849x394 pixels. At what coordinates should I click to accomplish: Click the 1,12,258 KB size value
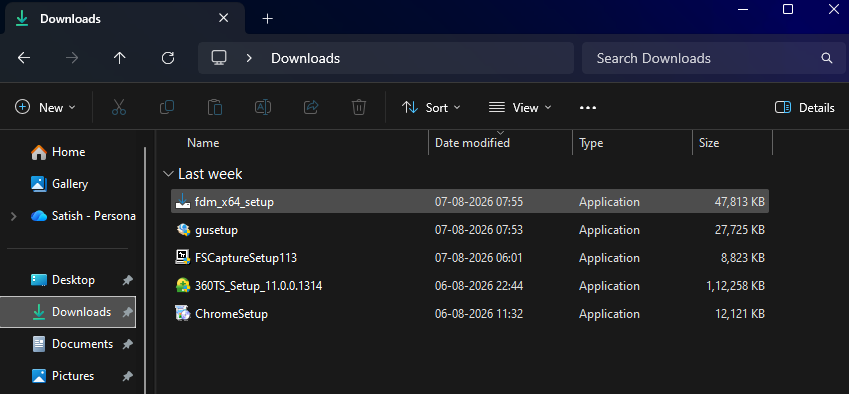(x=735, y=286)
